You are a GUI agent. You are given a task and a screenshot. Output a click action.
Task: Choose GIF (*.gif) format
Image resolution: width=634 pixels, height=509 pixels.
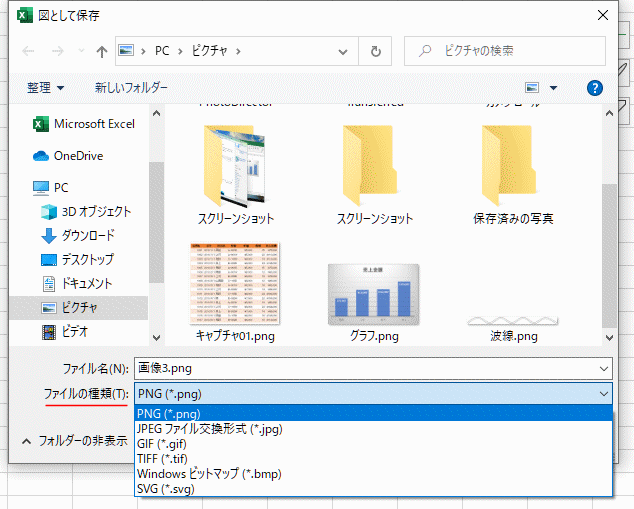point(373,444)
